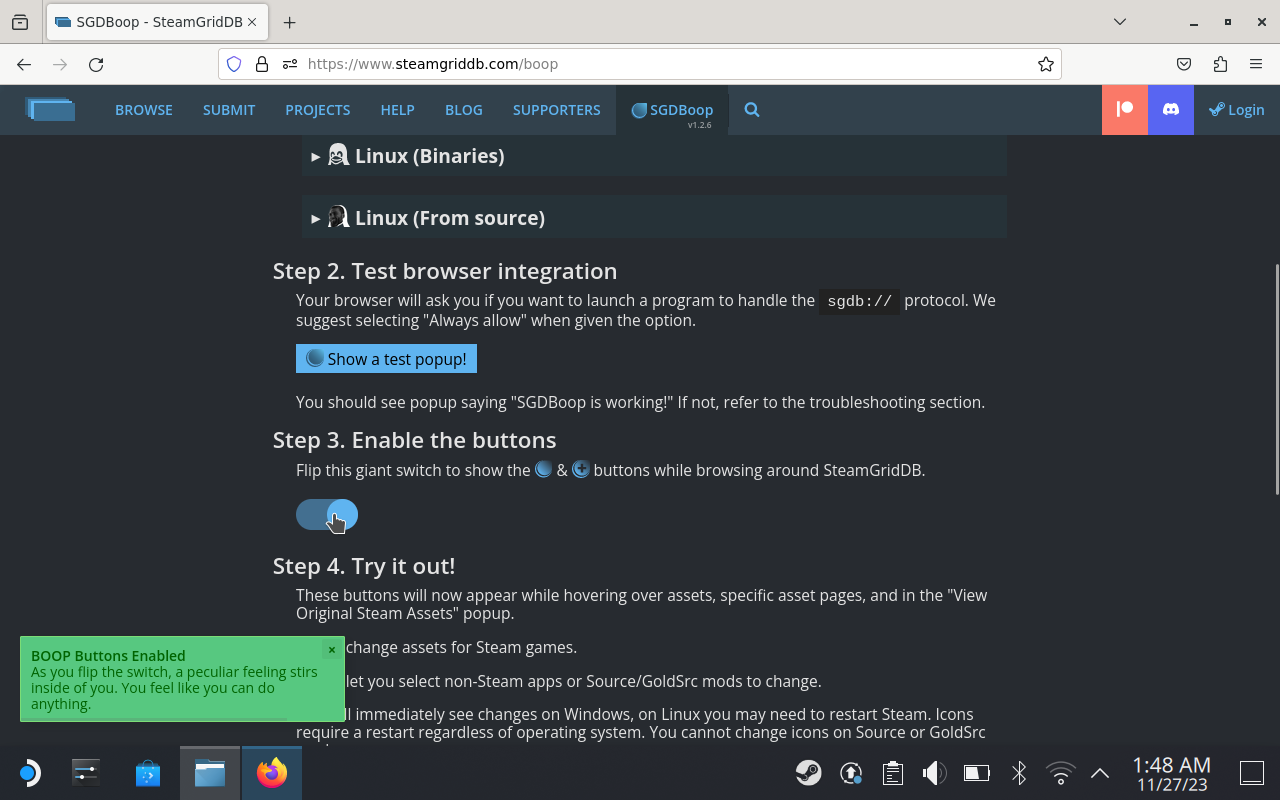Toggle the giant BOOP buttons switch

coord(327,515)
